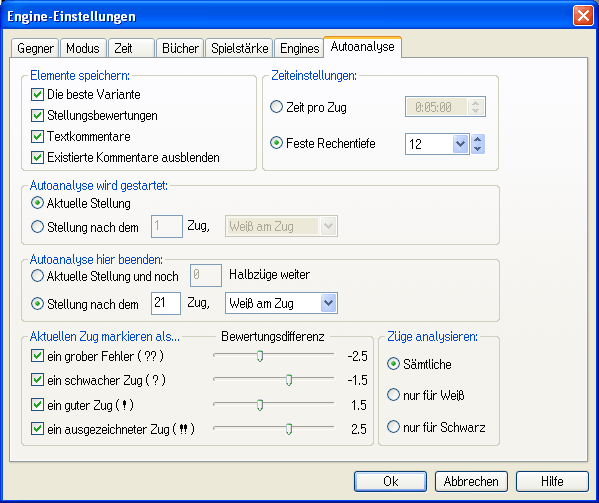This screenshot has height=503, width=599.
Task: Click the grober Fehler value -2.5
Action: pyautogui.click(x=358, y=356)
